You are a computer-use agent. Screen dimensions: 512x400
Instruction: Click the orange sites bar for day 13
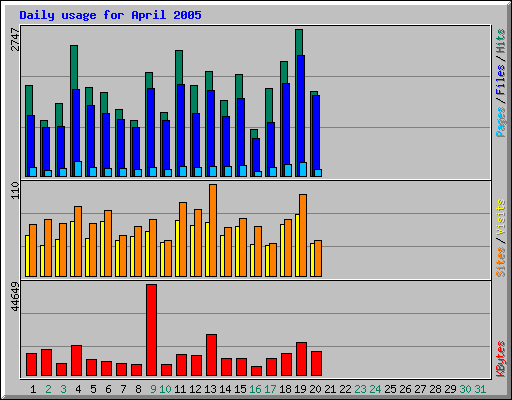pos(213,230)
